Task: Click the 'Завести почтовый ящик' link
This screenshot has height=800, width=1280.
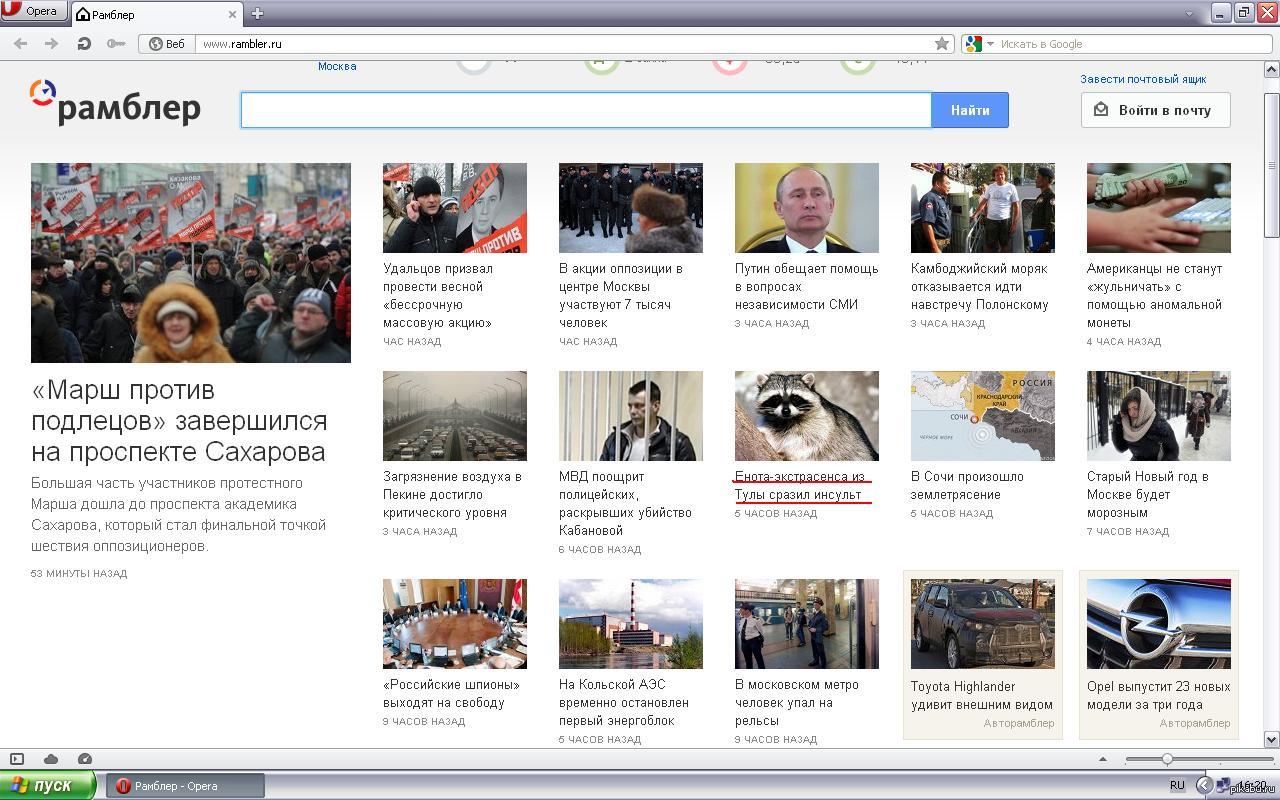Action: [x=1143, y=79]
